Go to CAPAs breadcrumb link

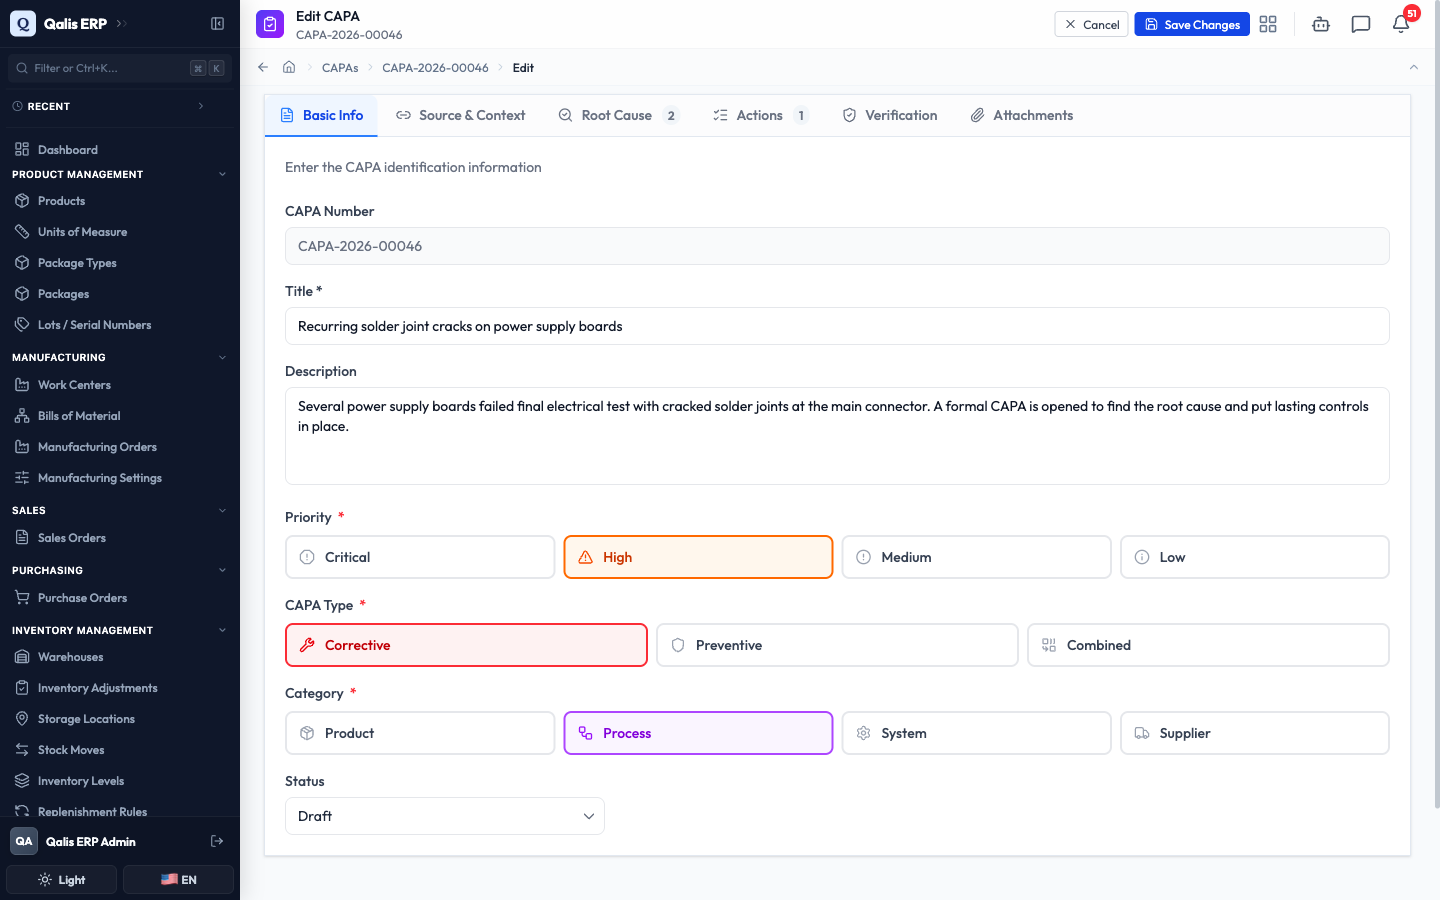pyautogui.click(x=340, y=67)
